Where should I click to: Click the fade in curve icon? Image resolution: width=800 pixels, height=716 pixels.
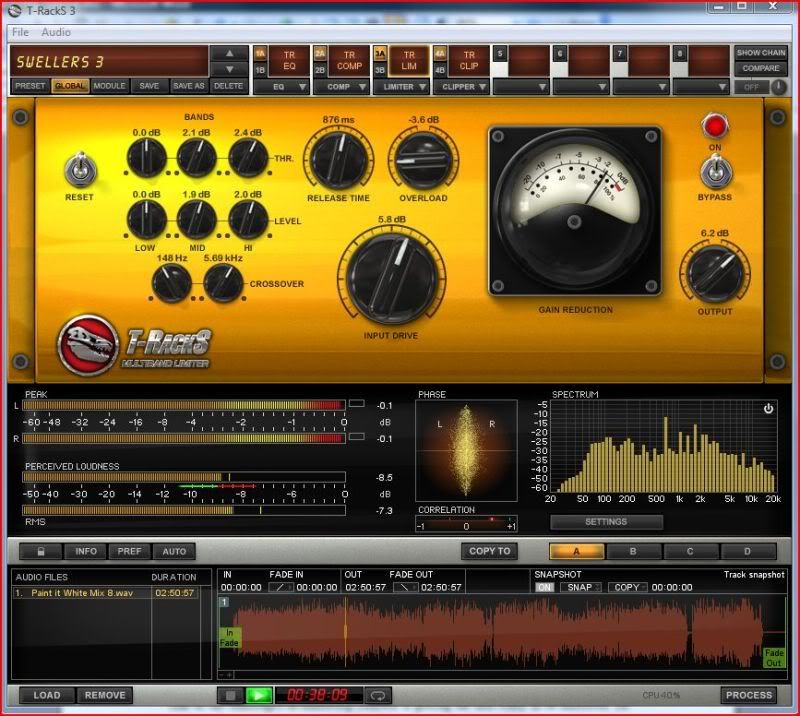pos(280,587)
